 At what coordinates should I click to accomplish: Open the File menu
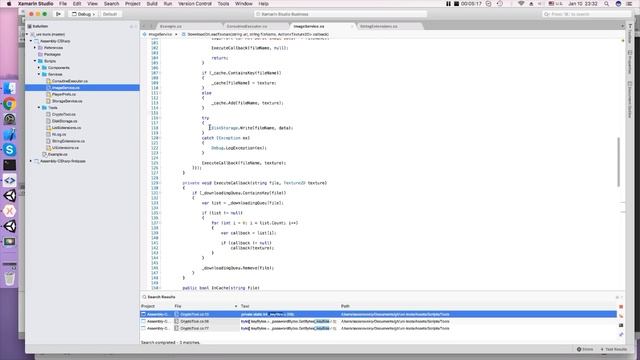[63, 4]
